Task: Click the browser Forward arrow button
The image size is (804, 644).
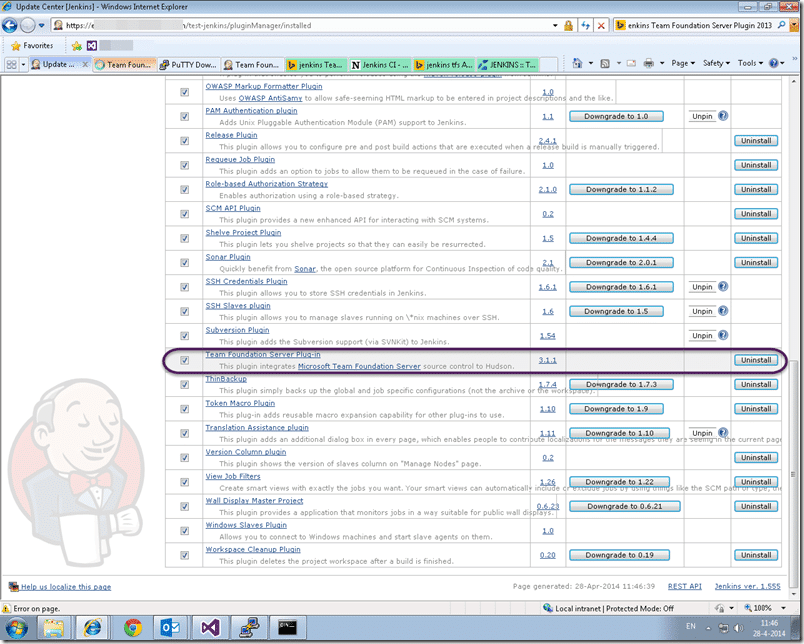Action: click(28, 25)
